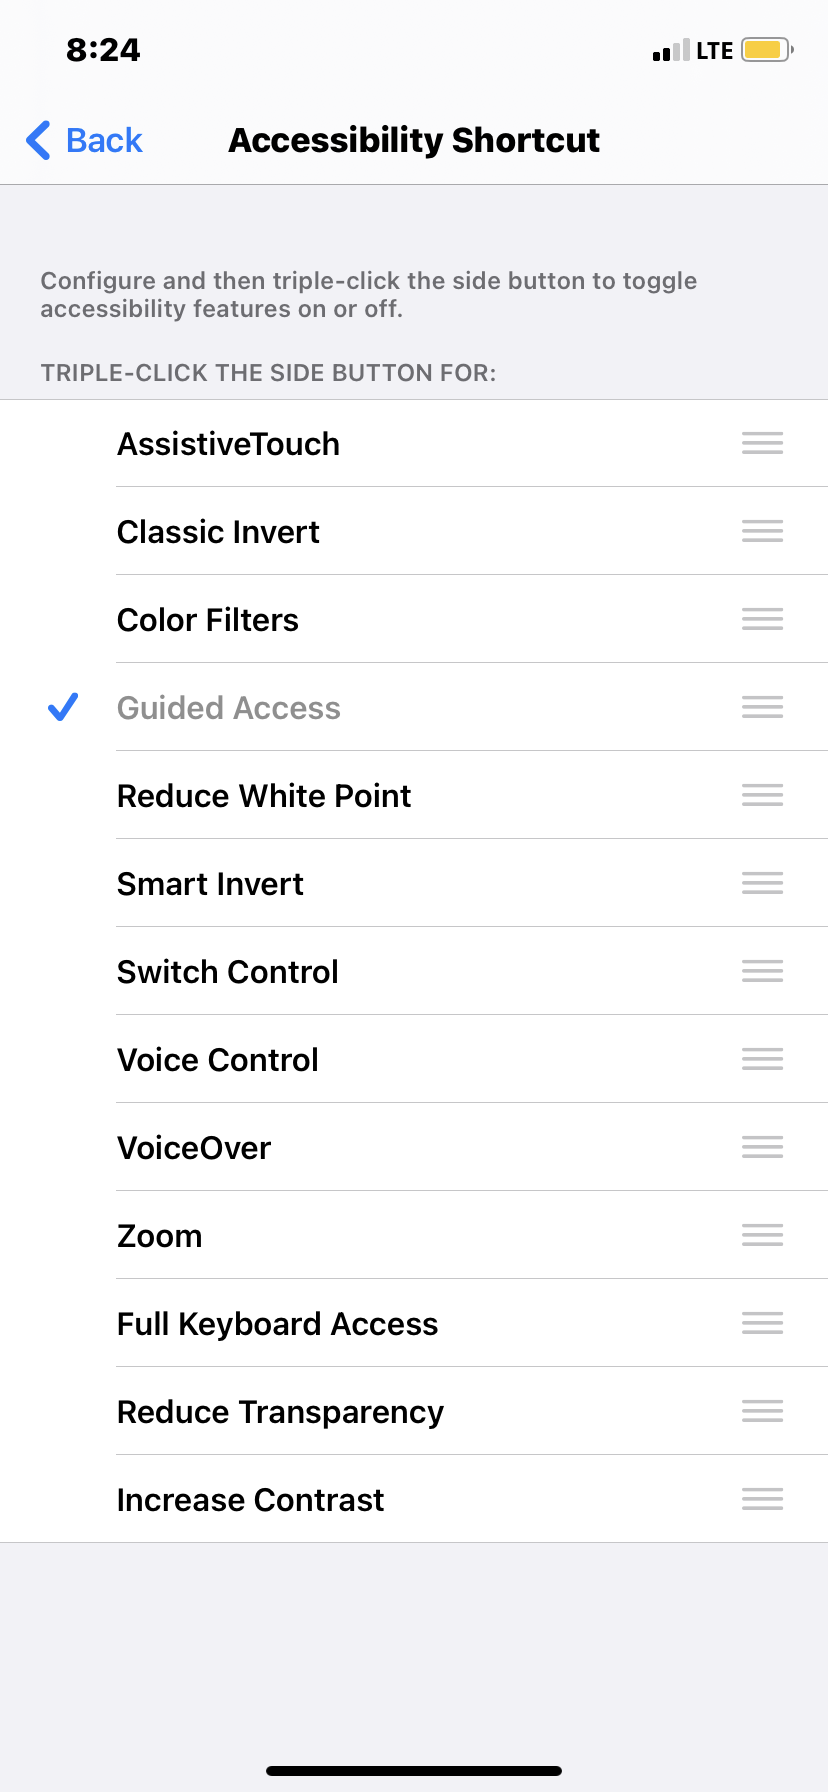Screen dimensions: 828x1792
Task: Select Reduce Transparency option
Action: click(414, 1411)
